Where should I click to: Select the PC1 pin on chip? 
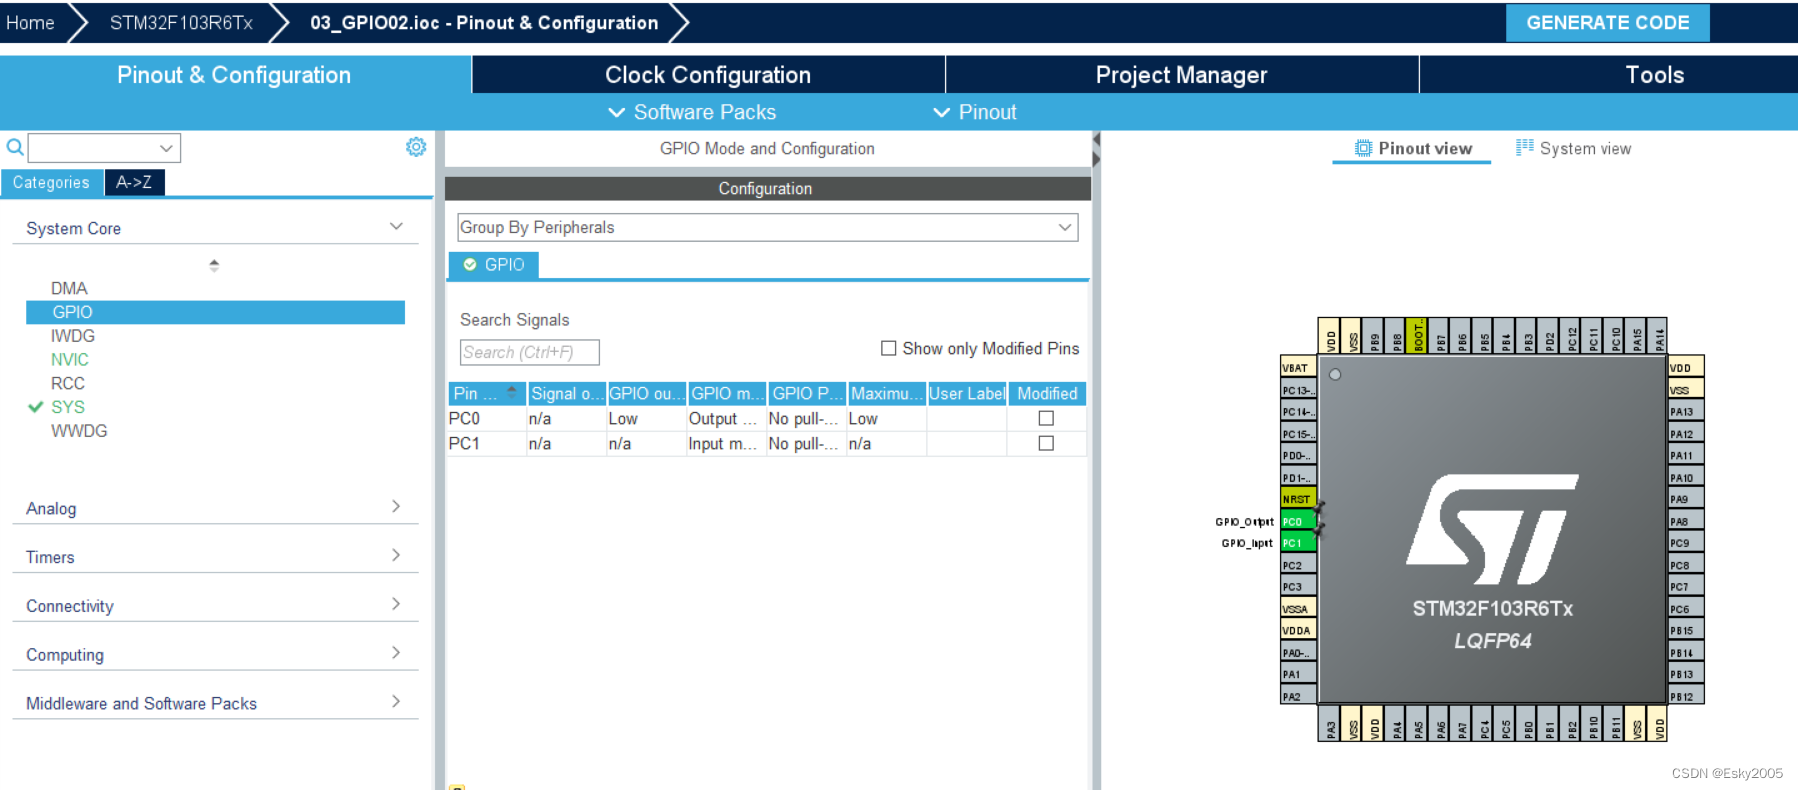1298,543
